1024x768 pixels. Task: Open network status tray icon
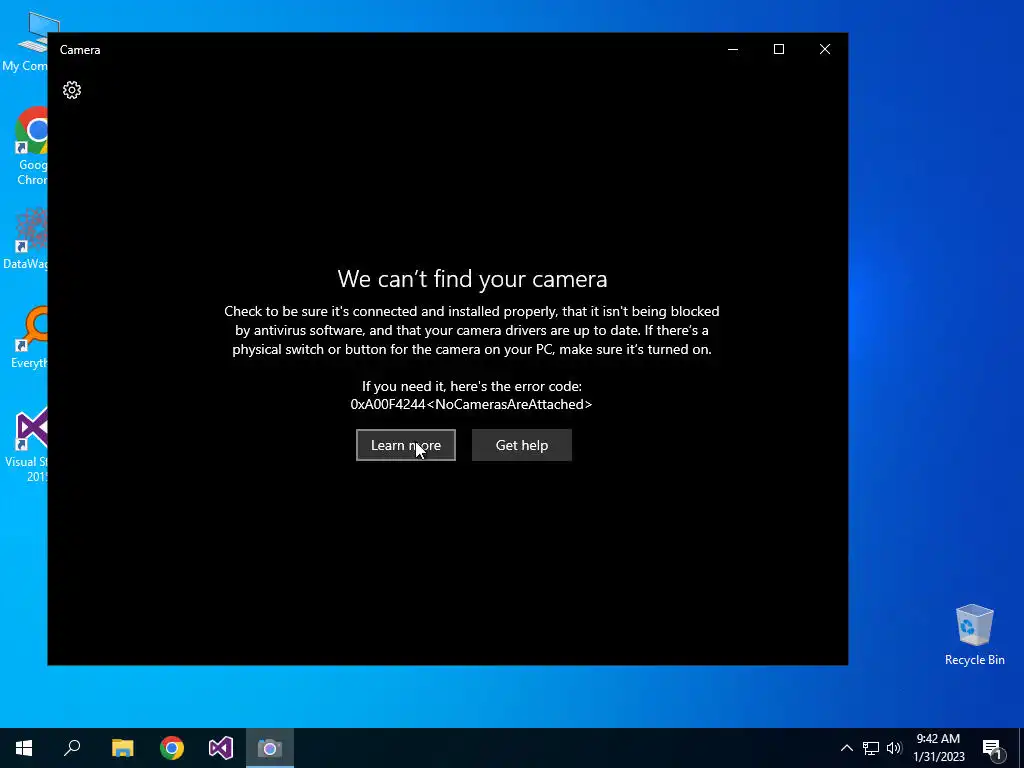click(x=871, y=748)
